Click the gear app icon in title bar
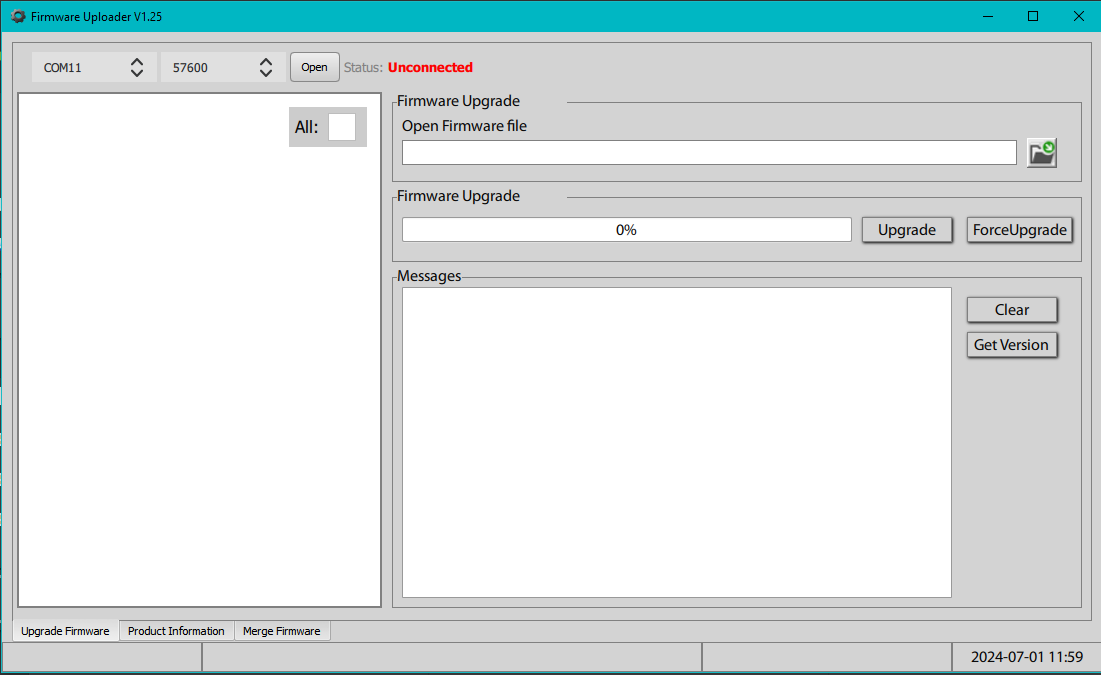Viewport: 1101px width, 675px height. pos(17,16)
